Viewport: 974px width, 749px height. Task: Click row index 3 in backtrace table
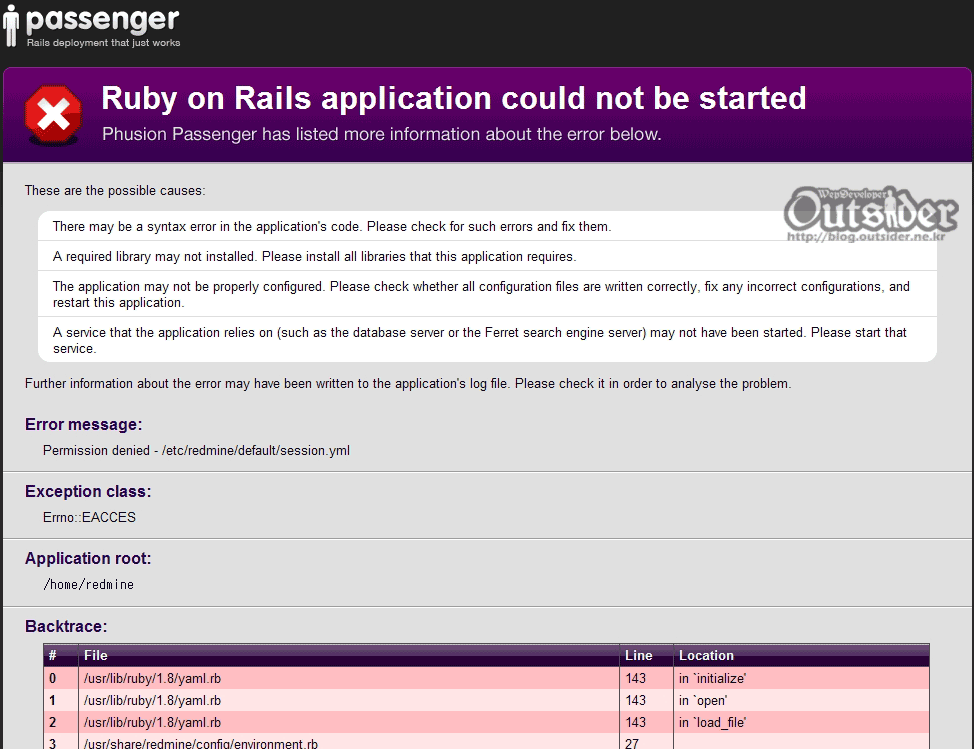[x=53, y=743]
